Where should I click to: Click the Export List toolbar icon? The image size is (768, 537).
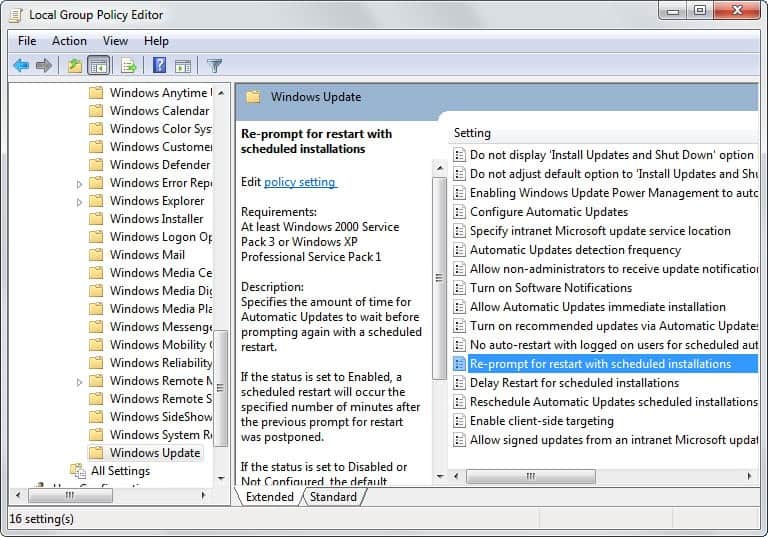(x=129, y=65)
